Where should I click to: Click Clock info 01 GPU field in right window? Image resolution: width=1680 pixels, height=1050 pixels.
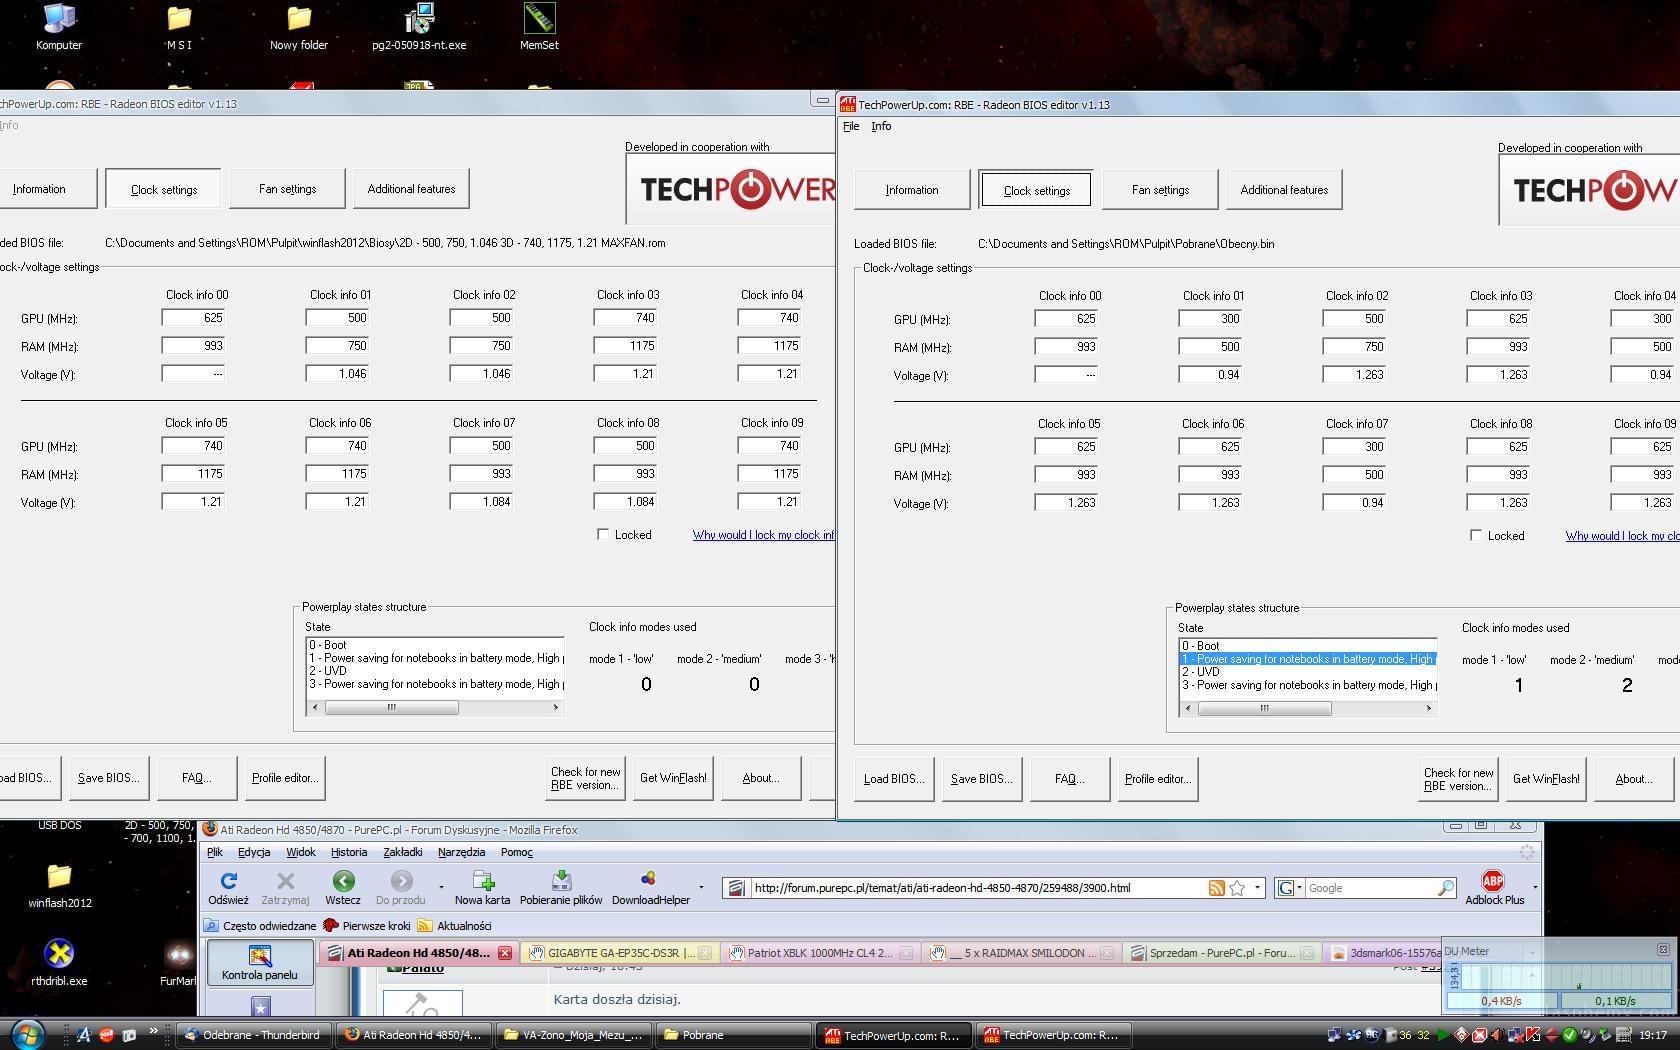1210,319
